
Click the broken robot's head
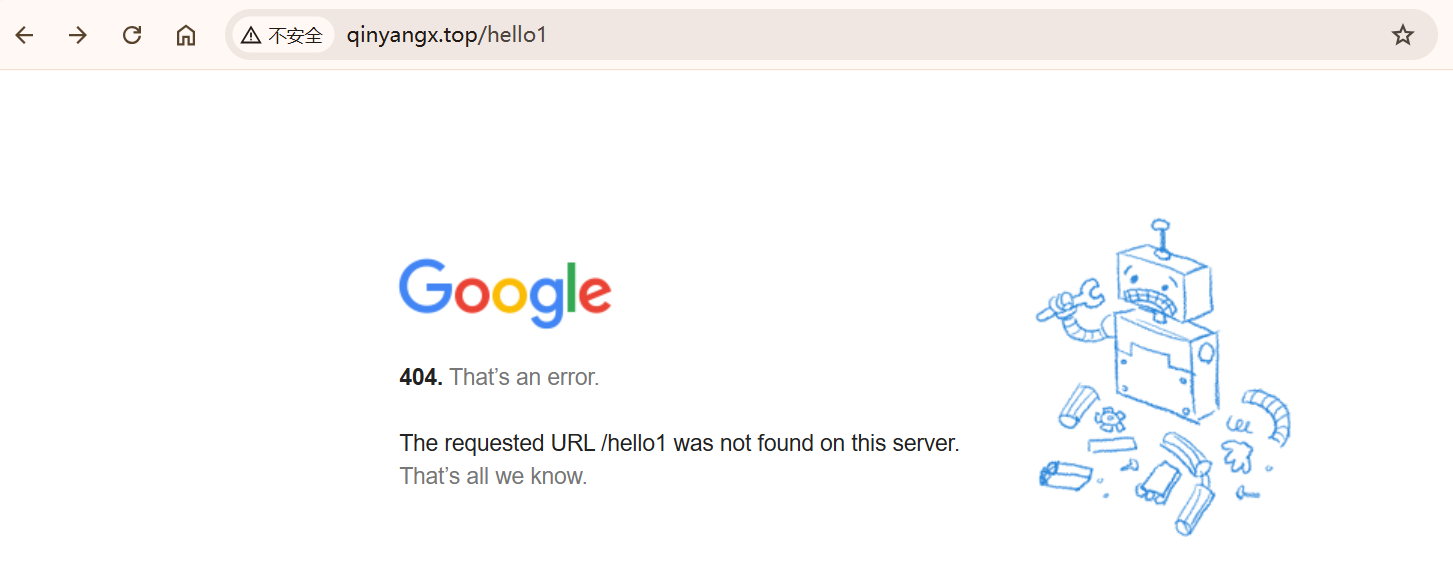1165,284
